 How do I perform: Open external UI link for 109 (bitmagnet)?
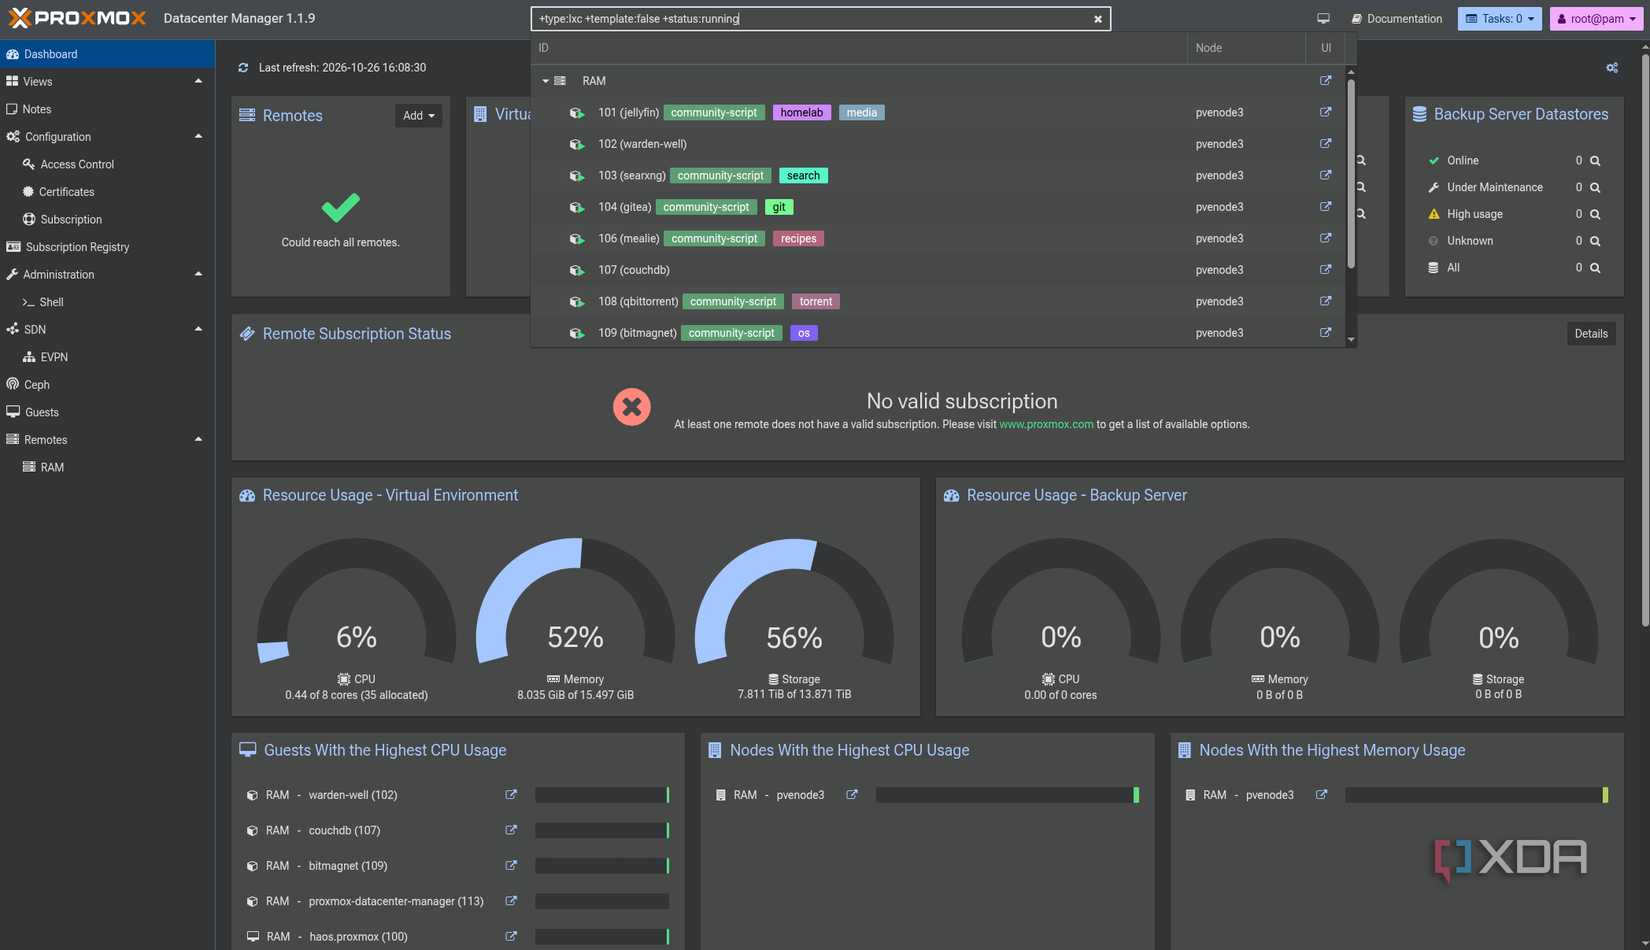(1325, 332)
